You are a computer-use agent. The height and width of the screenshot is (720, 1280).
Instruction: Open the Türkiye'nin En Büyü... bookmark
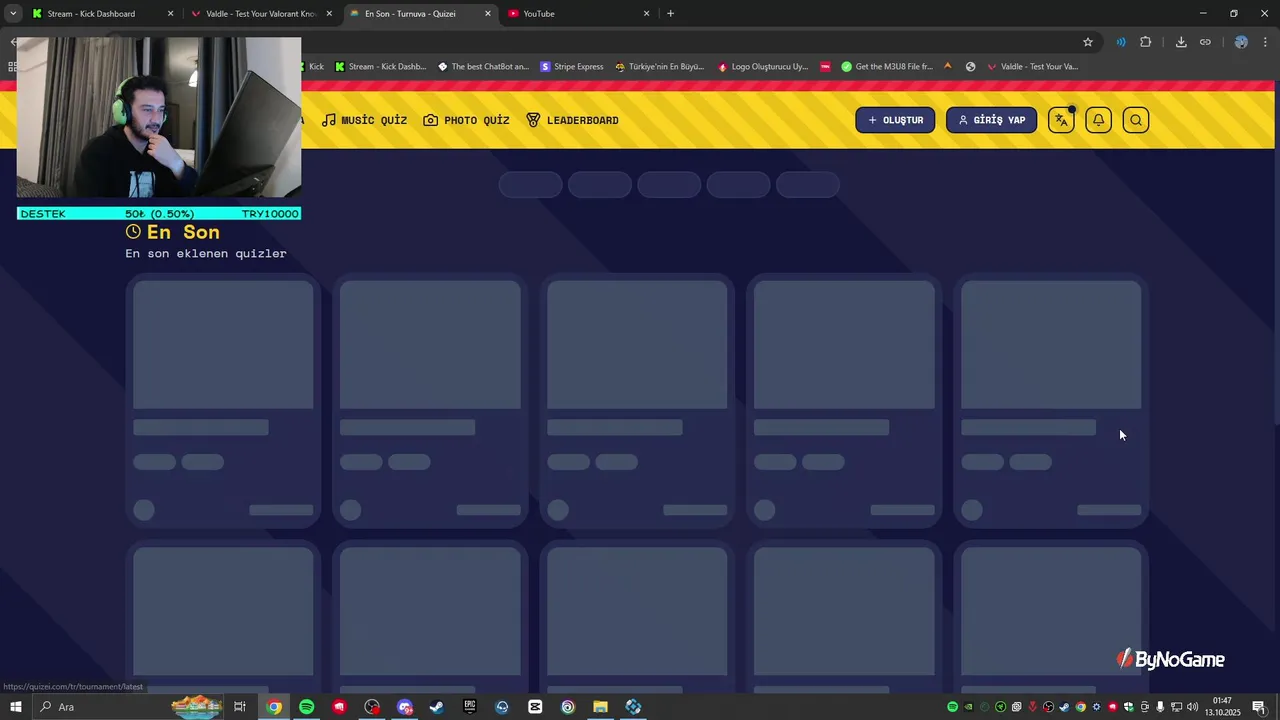point(660,67)
